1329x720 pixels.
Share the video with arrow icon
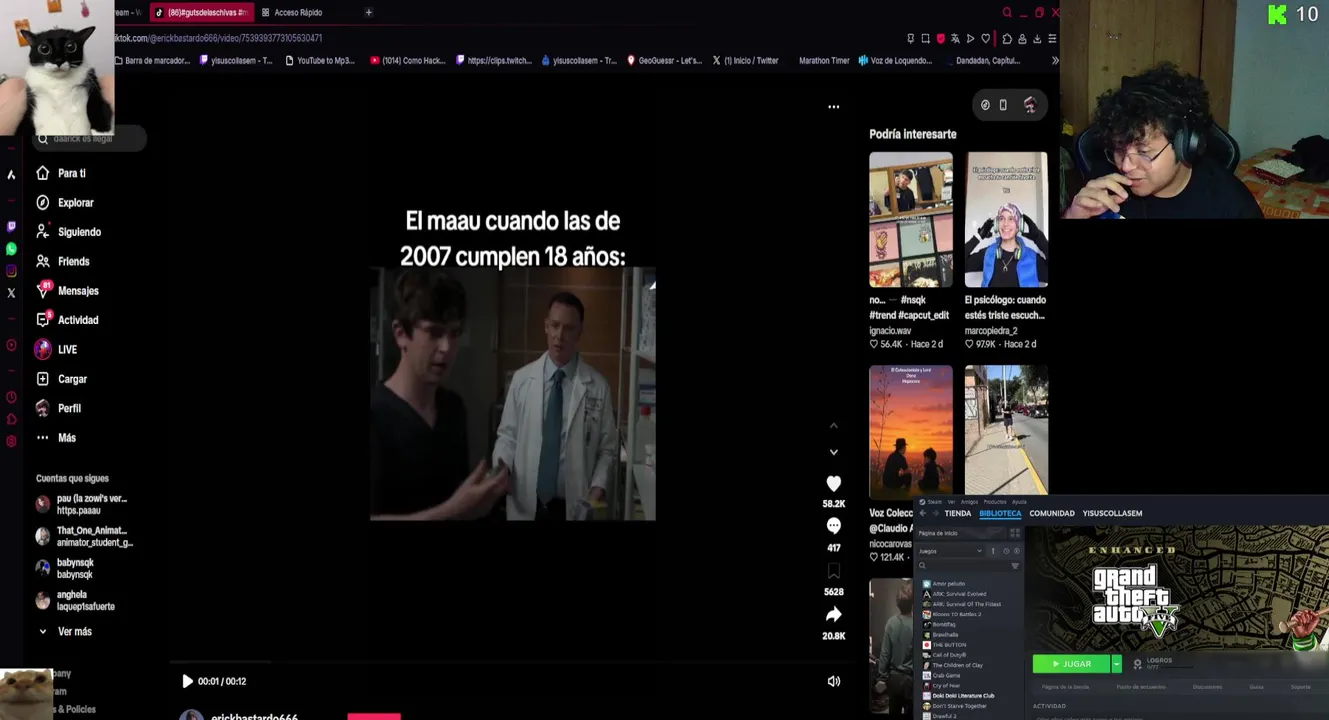click(834, 615)
